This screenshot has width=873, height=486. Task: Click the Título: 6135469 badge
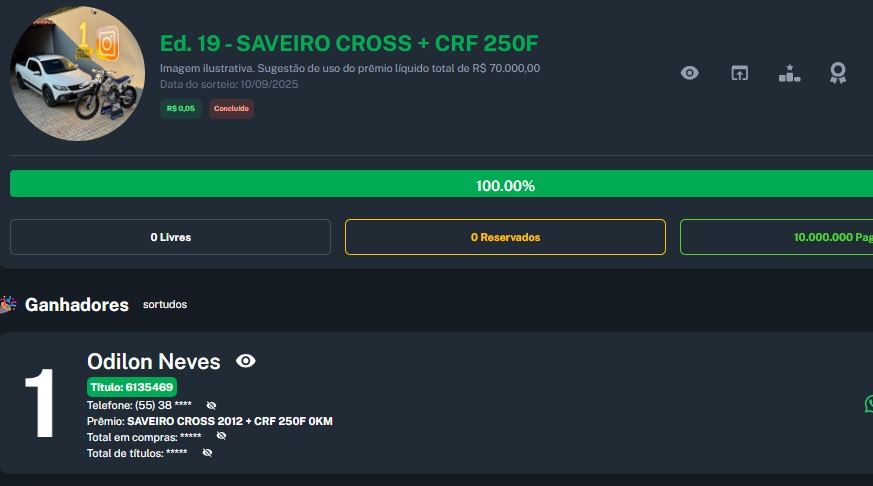tap(132, 387)
